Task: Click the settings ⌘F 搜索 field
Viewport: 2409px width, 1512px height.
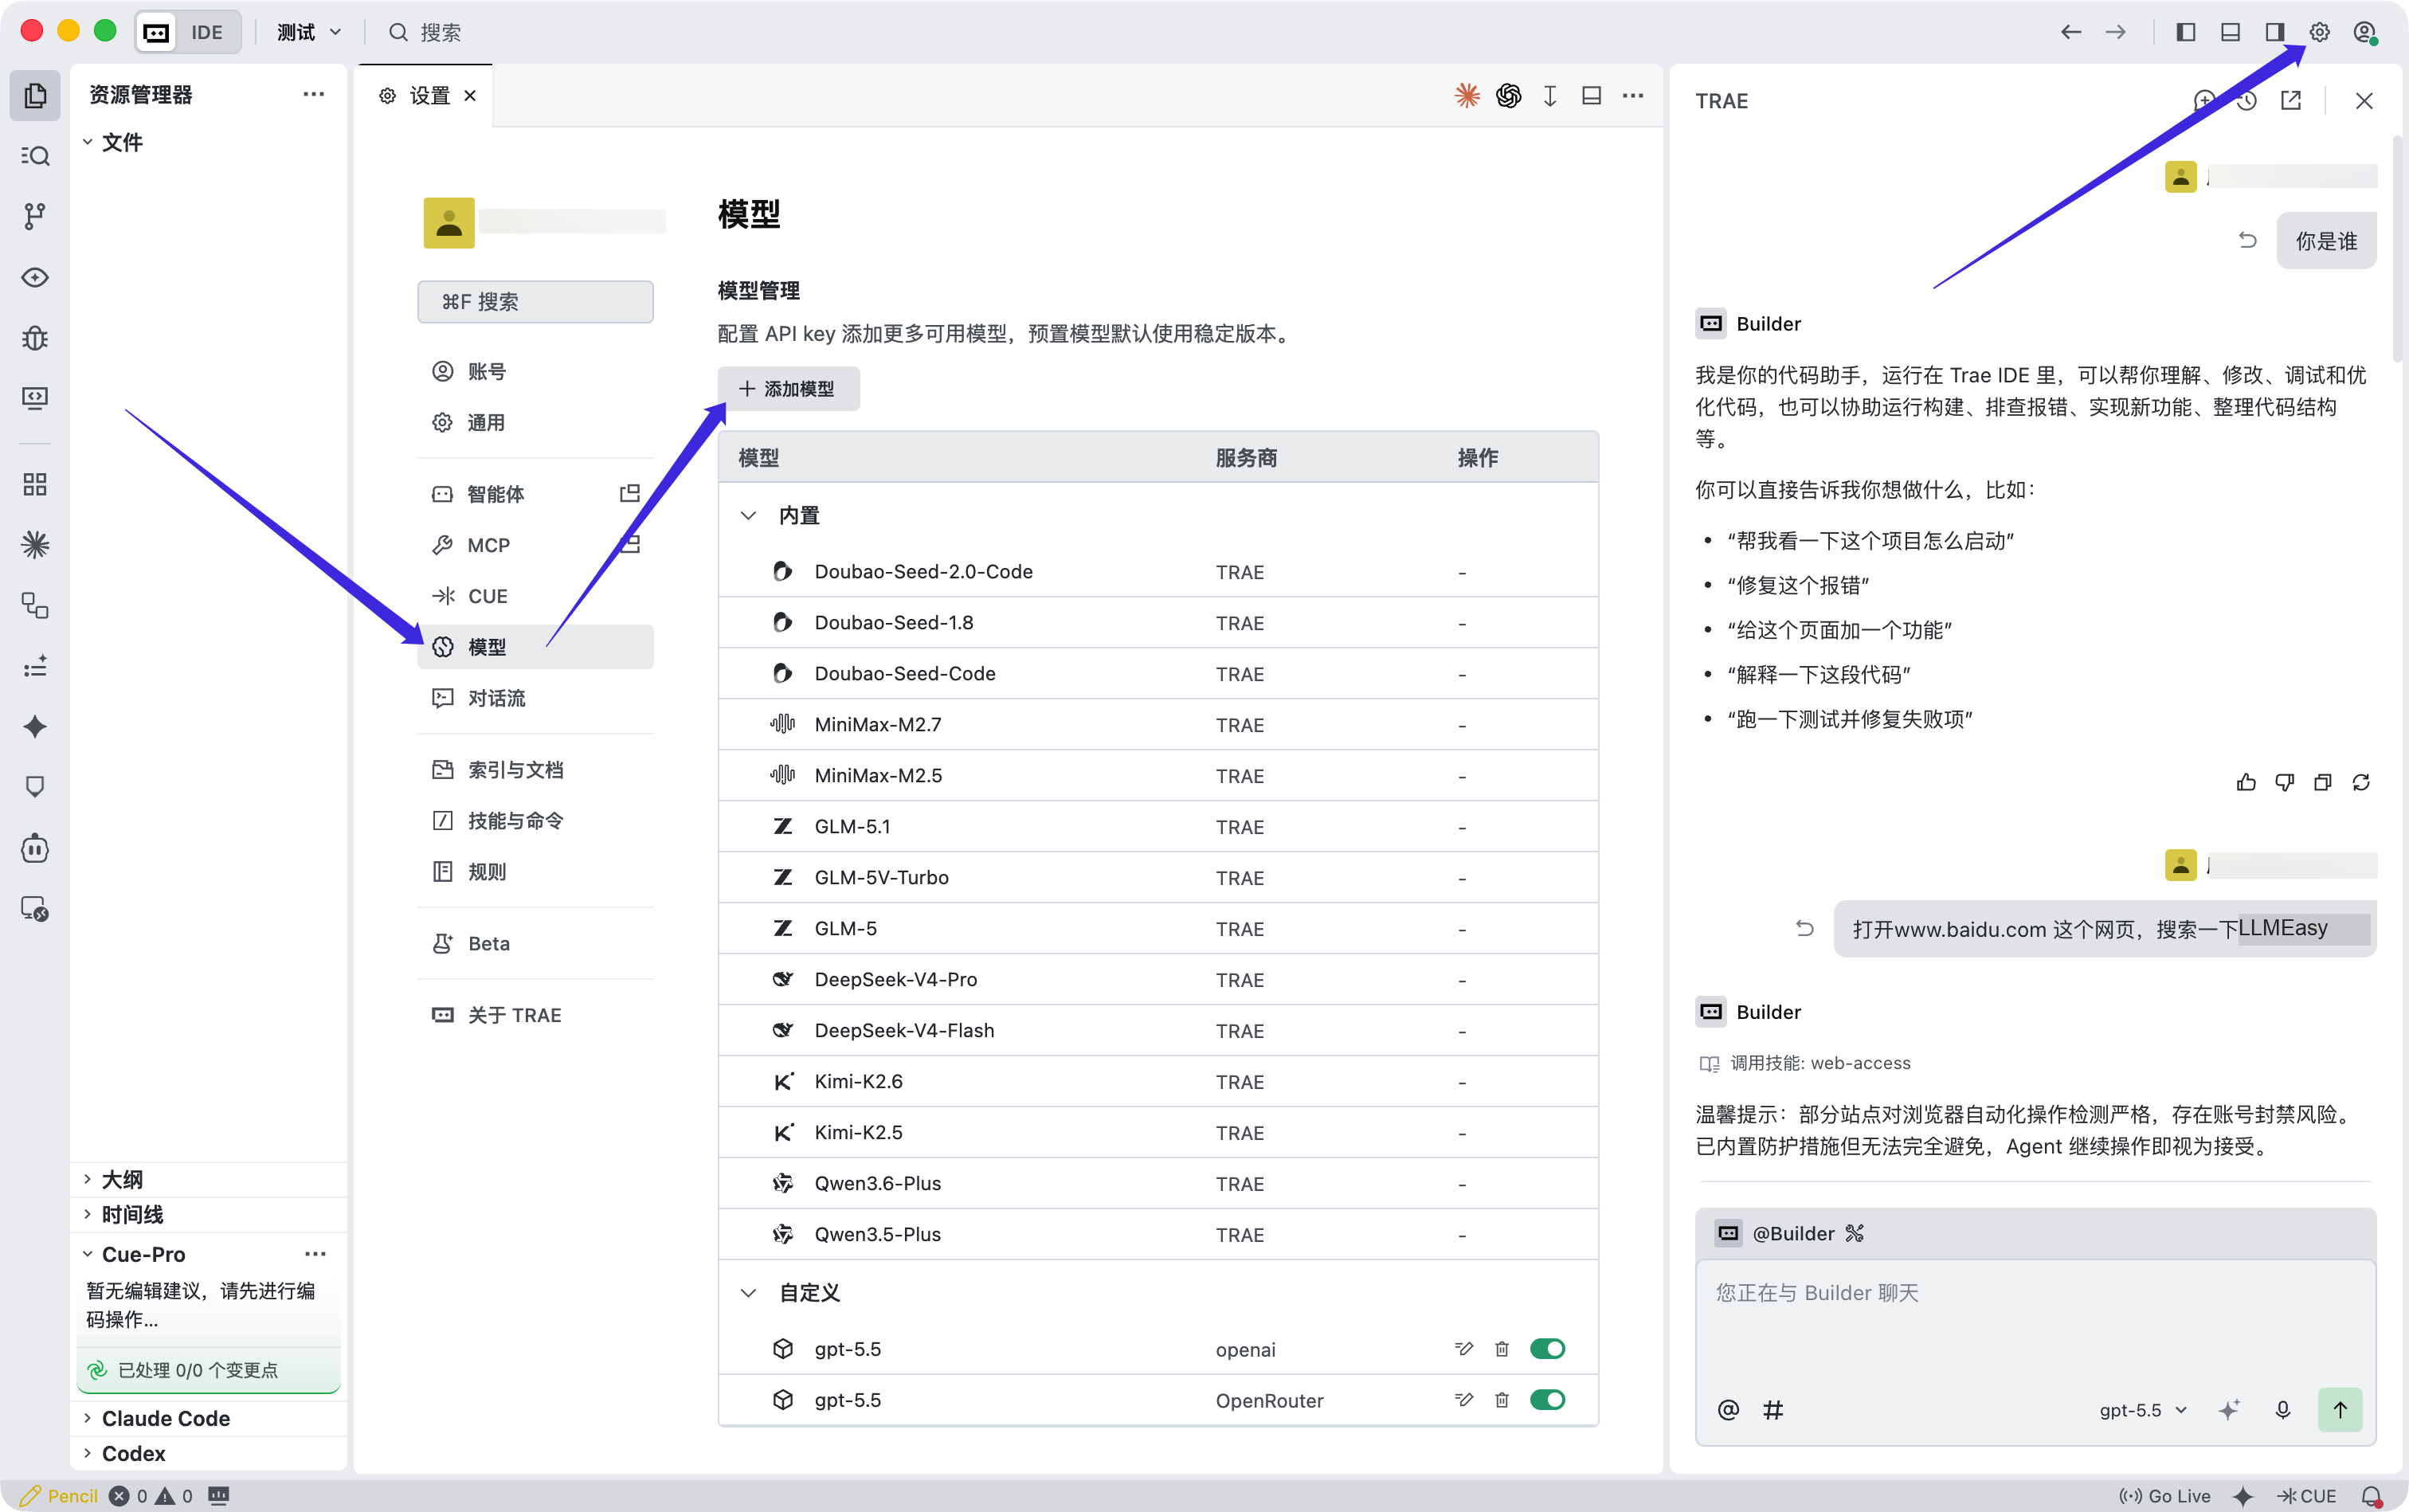Action: 535,301
